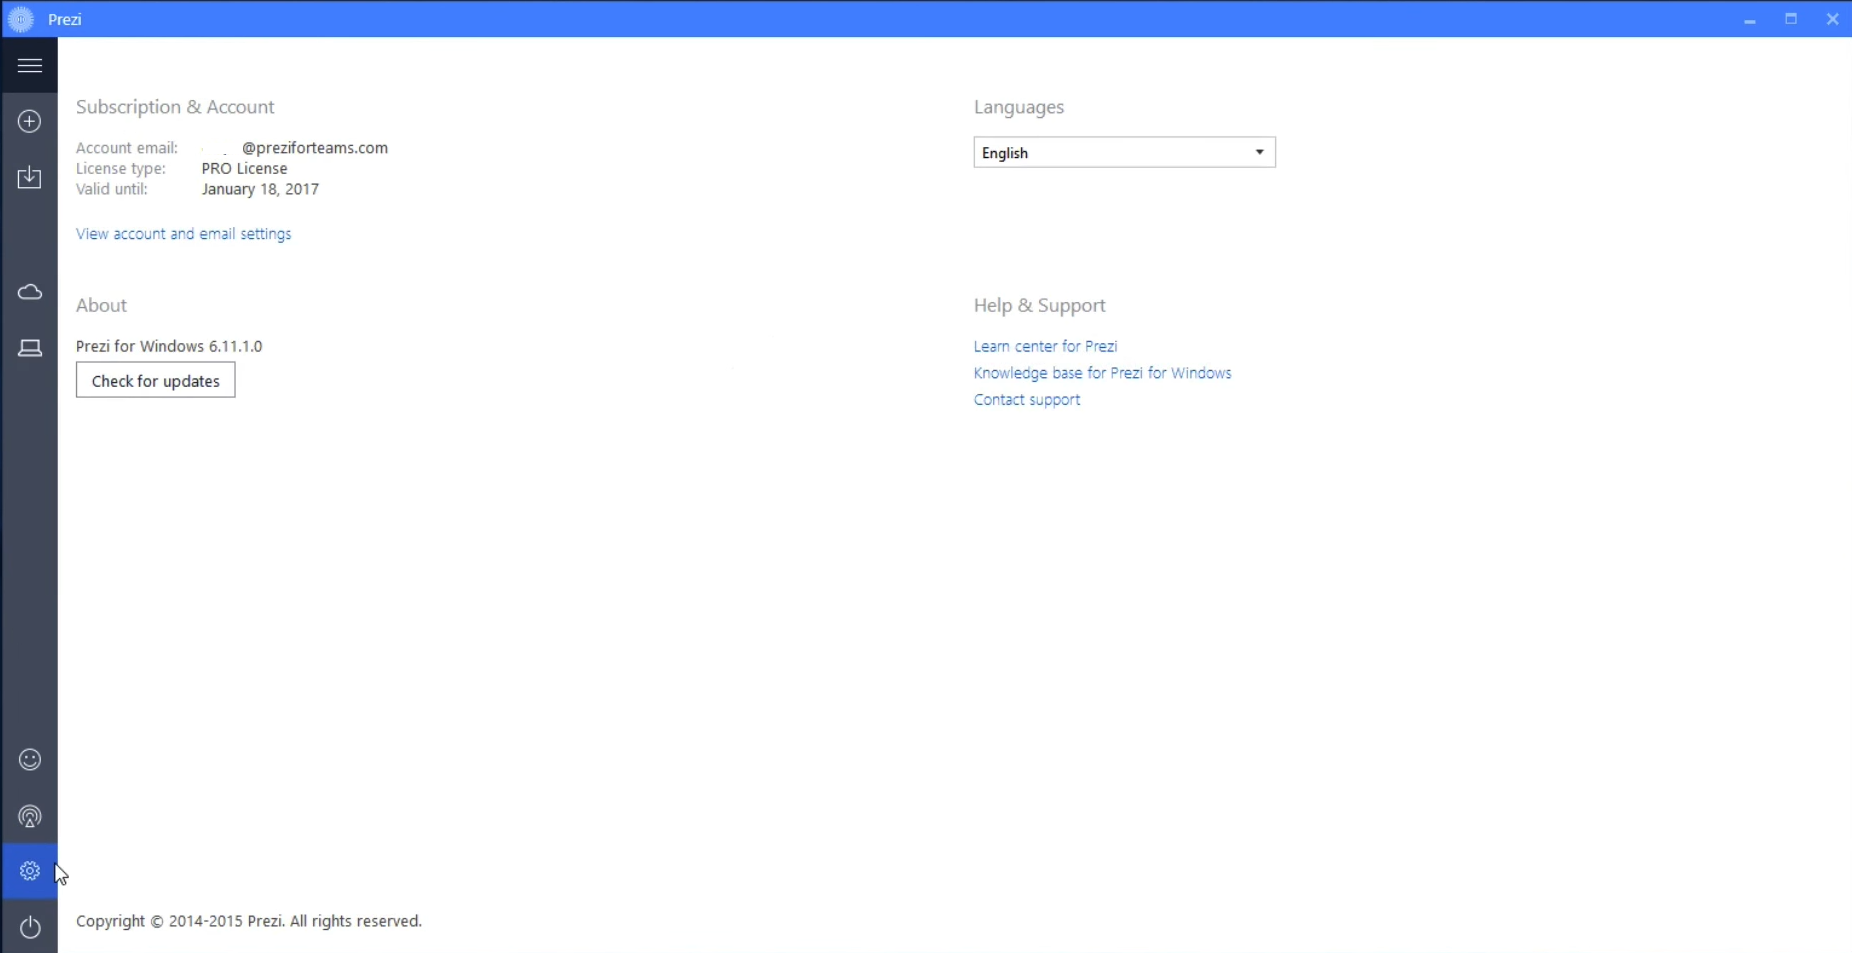Click the Valid until label
The height and width of the screenshot is (953, 1852).
[x=112, y=189]
